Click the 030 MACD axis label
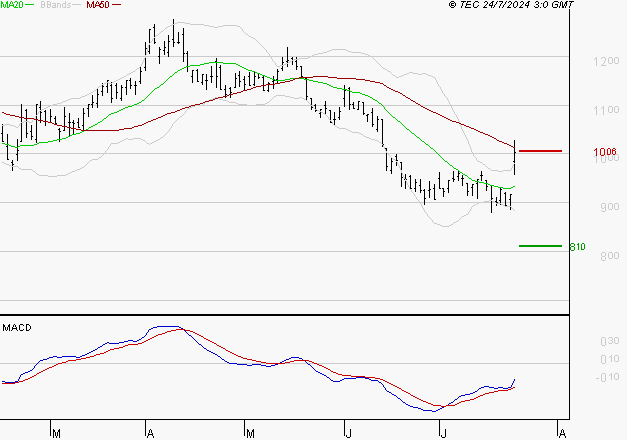This screenshot has height=440, width=627. coord(610,341)
